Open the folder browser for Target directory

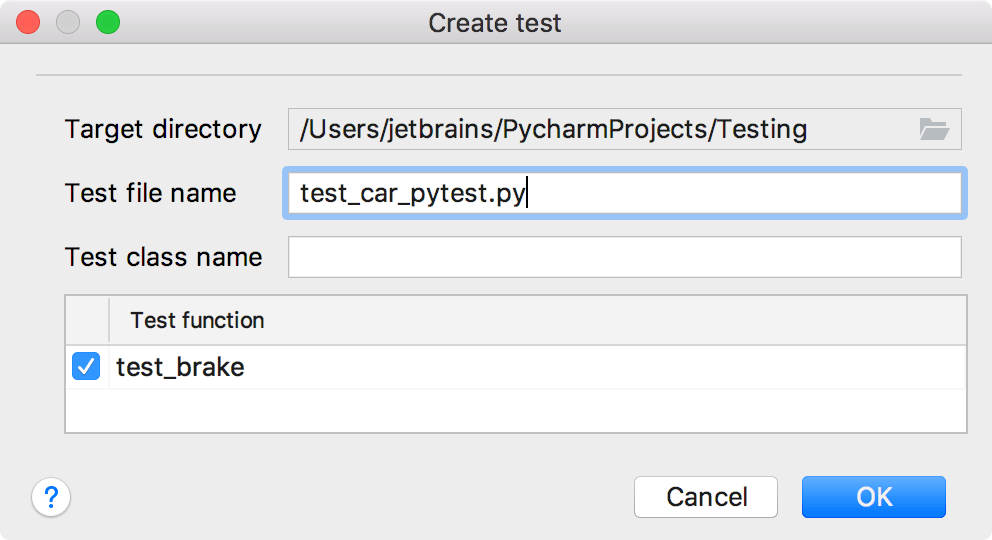tap(934, 129)
